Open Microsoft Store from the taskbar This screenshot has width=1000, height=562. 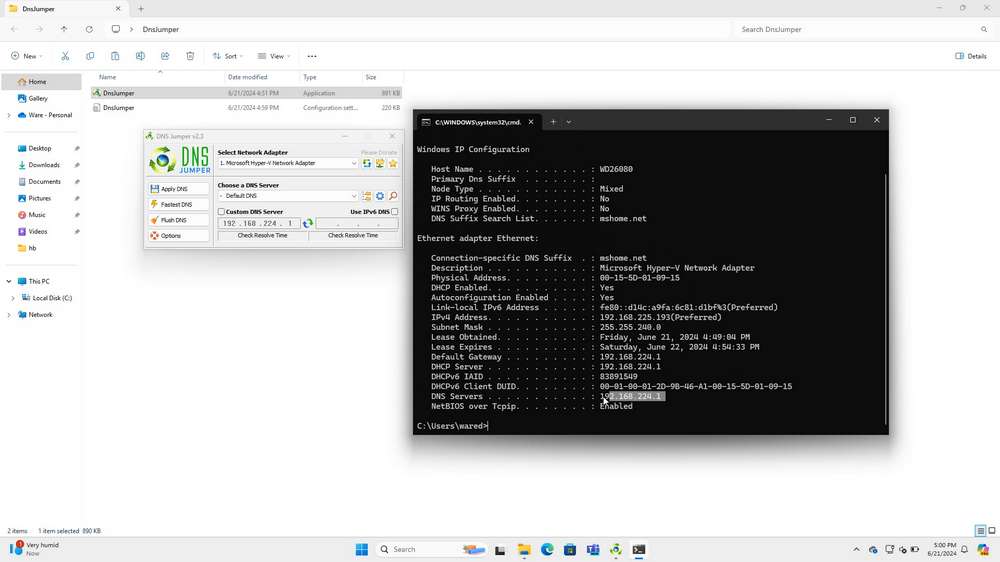[x=570, y=549]
